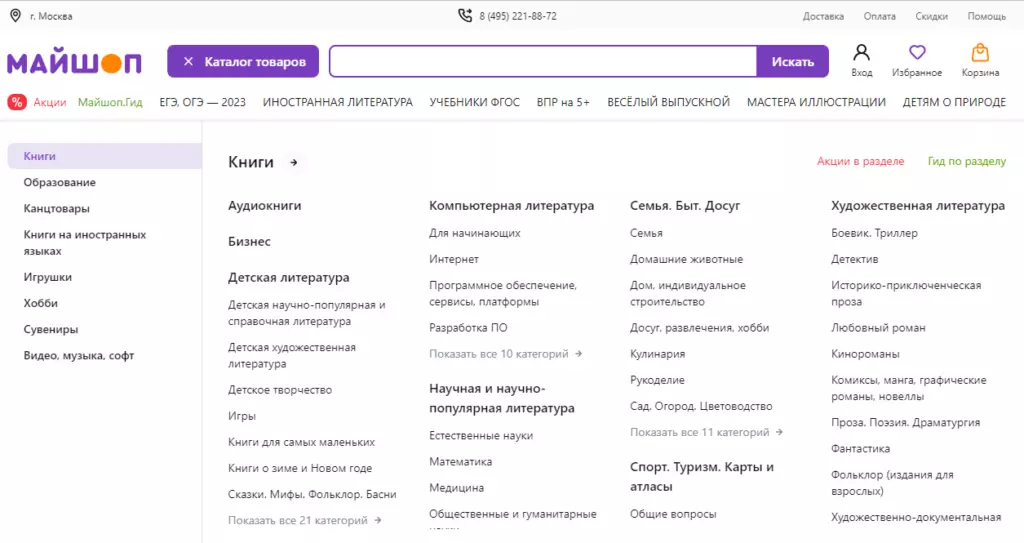This screenshot has width=1024, height=543.
Task: Open favorites via the heart icon
Action: [917, 52]
